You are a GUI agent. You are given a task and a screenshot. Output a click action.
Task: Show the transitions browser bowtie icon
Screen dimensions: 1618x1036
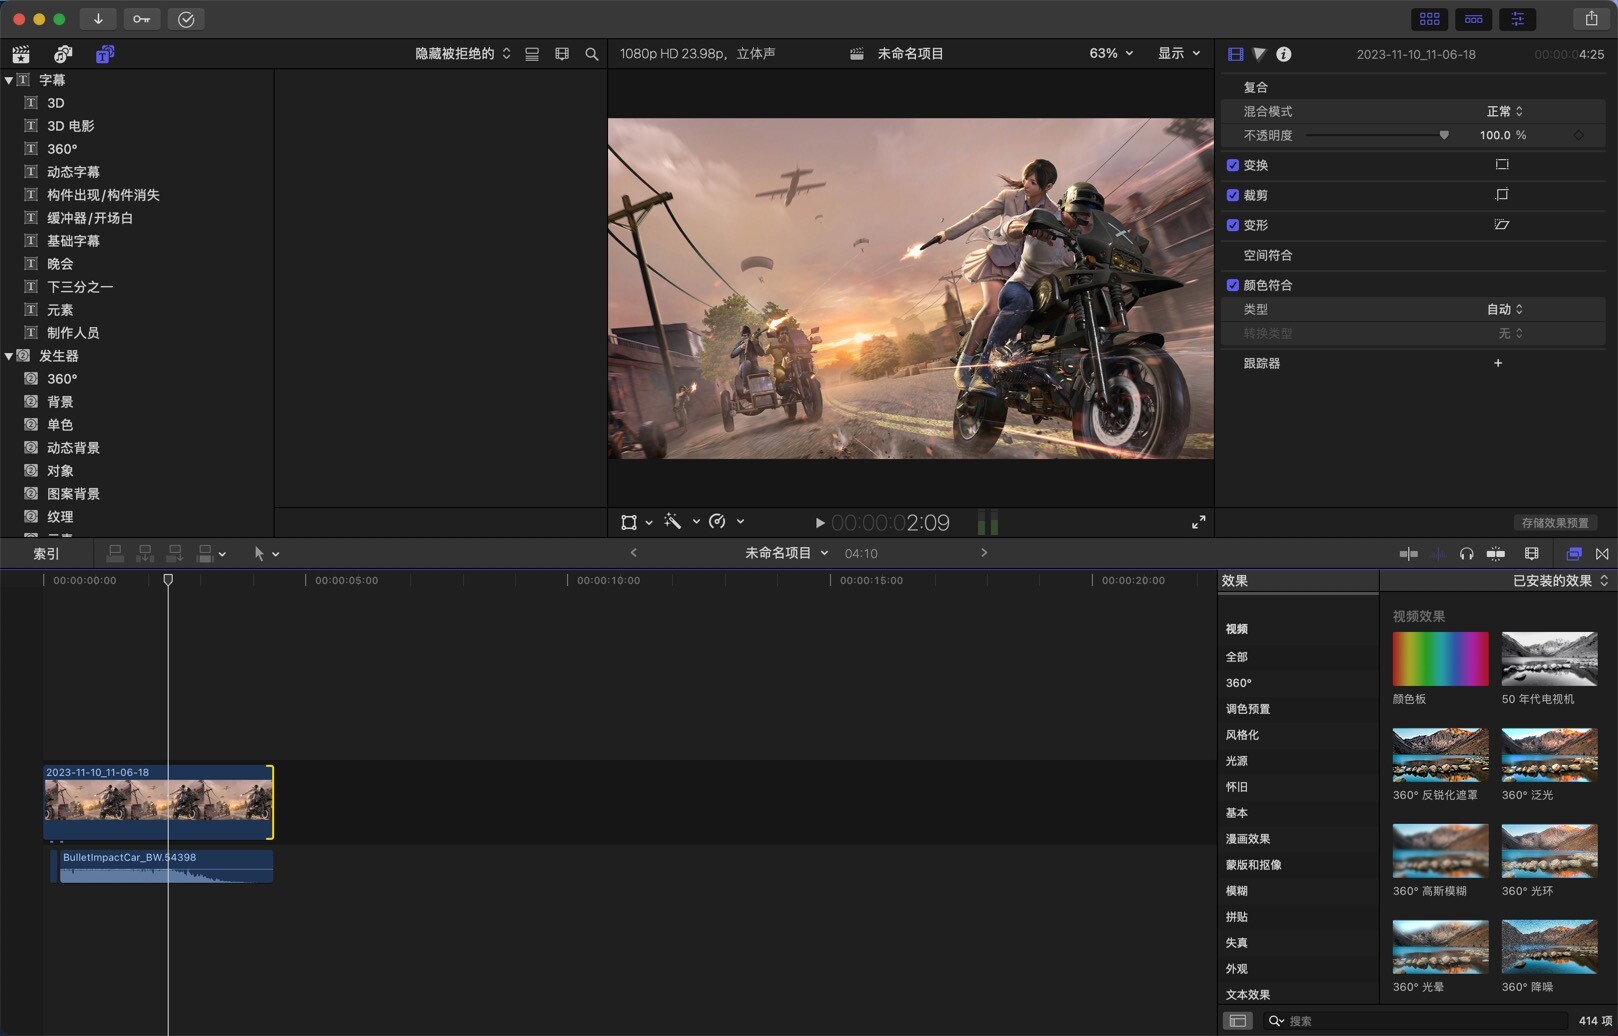(1602, 553)
